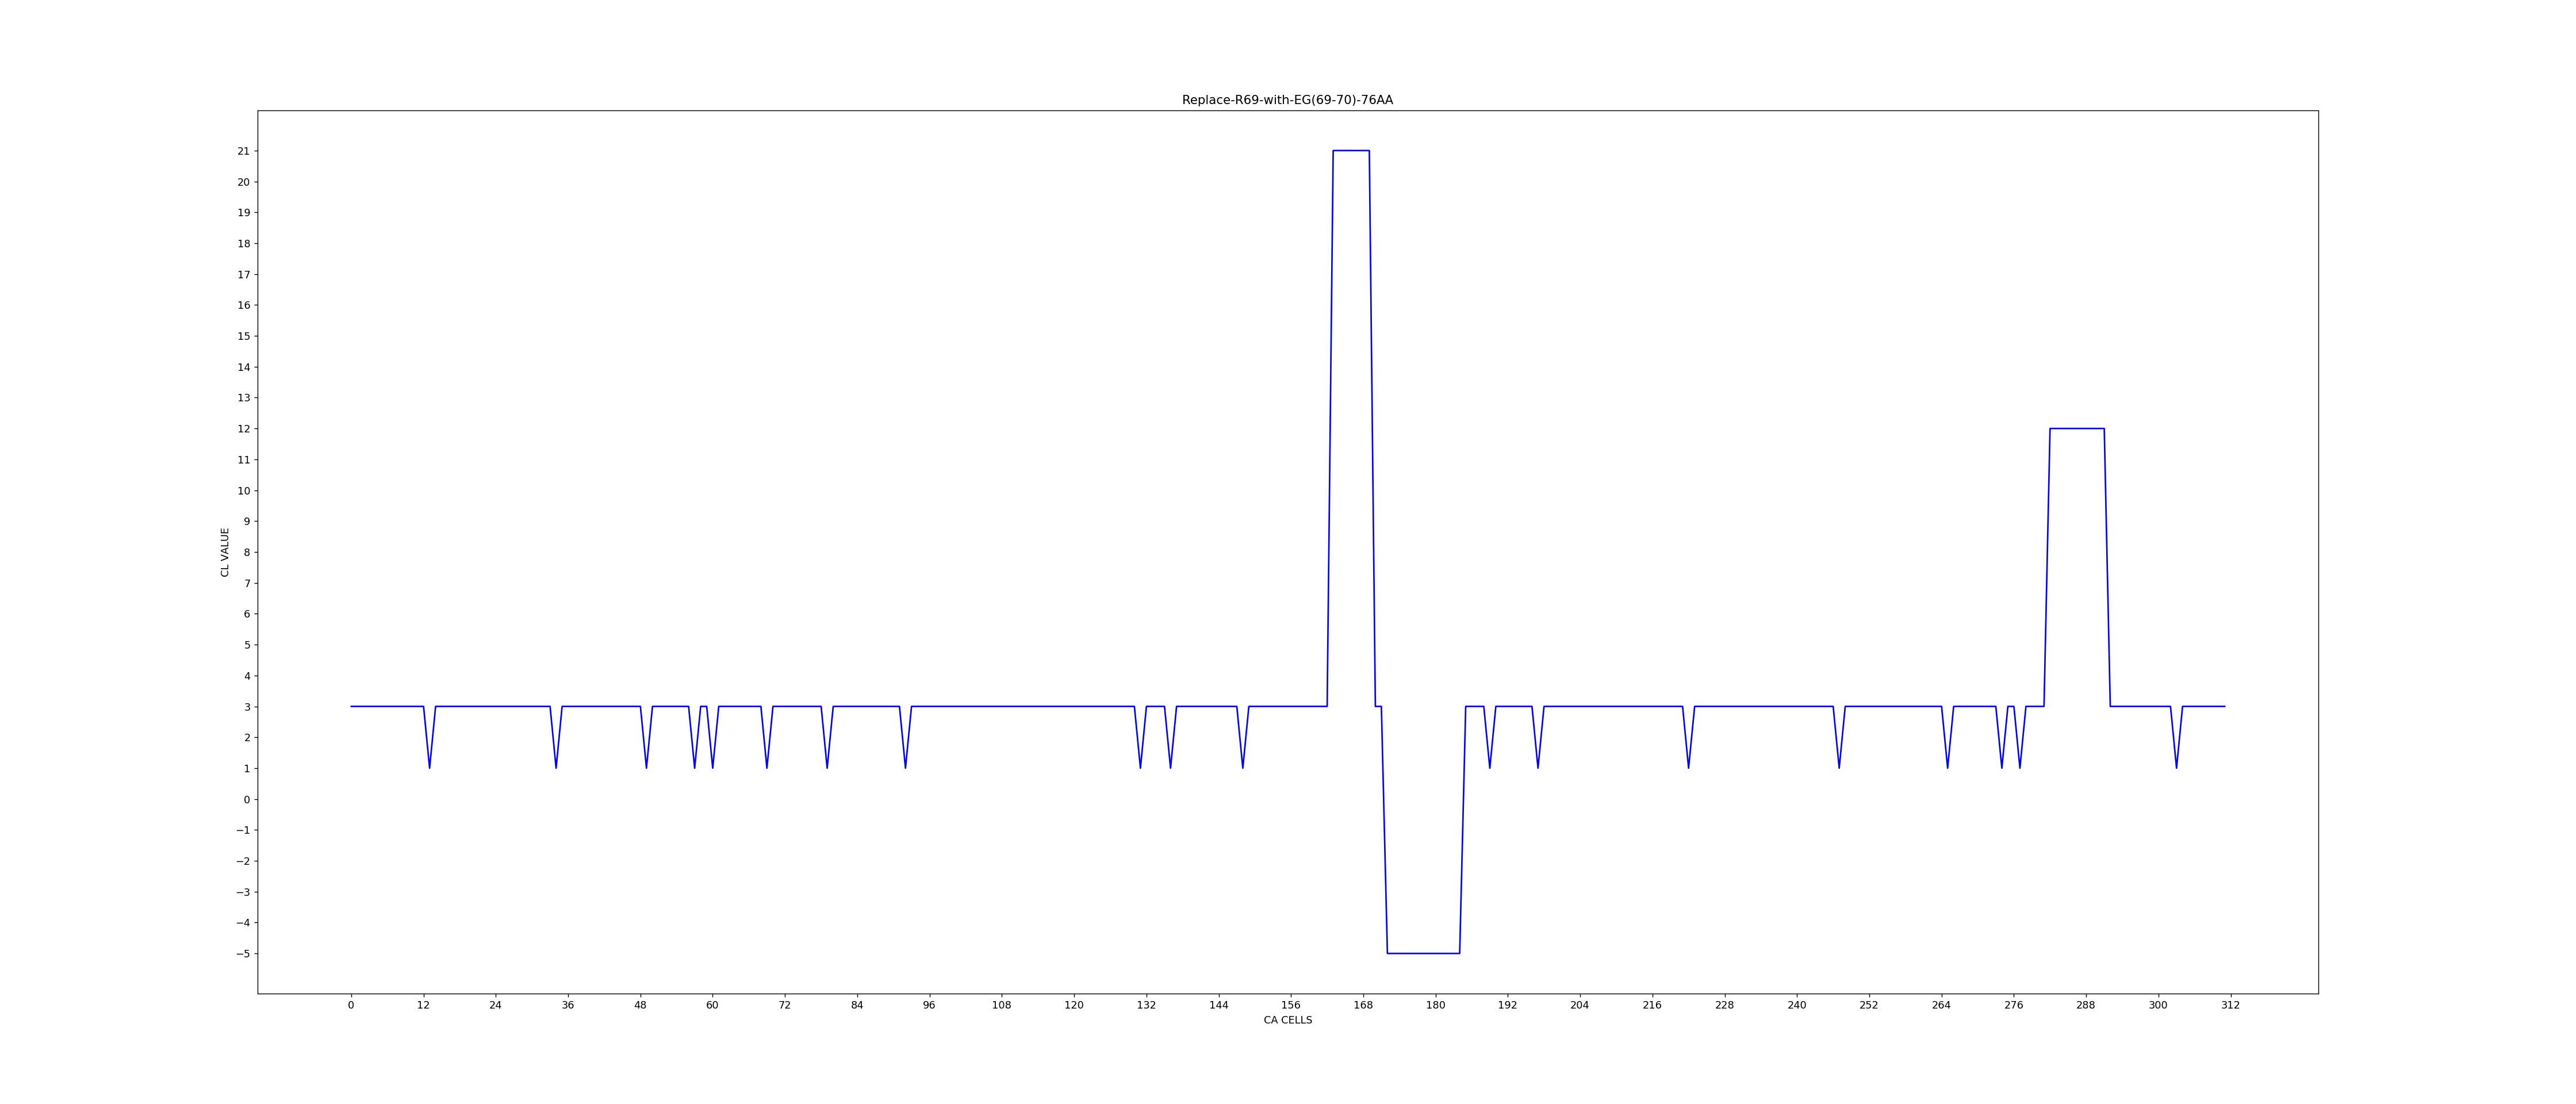
Task: Click the flat bottom of the trough at −5
Action: [1423, 953]
